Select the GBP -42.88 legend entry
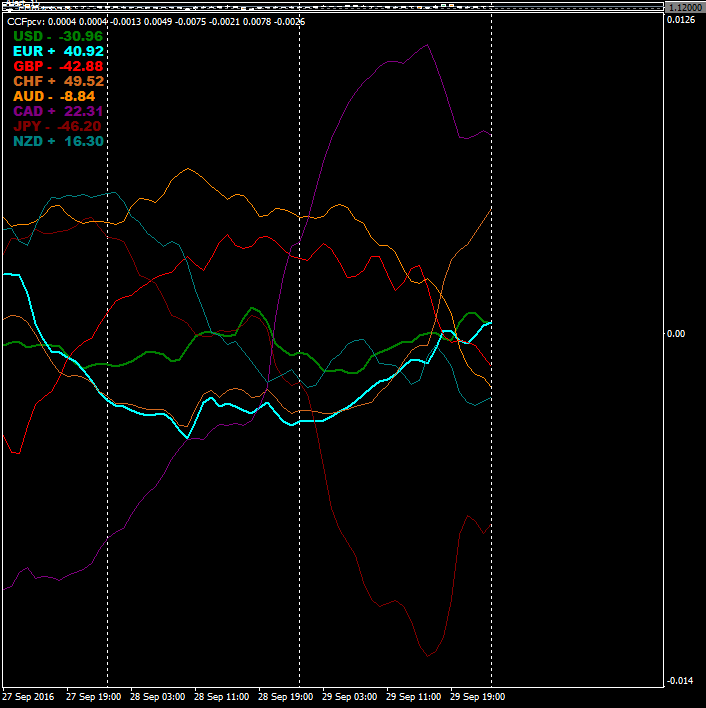 (x=58, y=66)
